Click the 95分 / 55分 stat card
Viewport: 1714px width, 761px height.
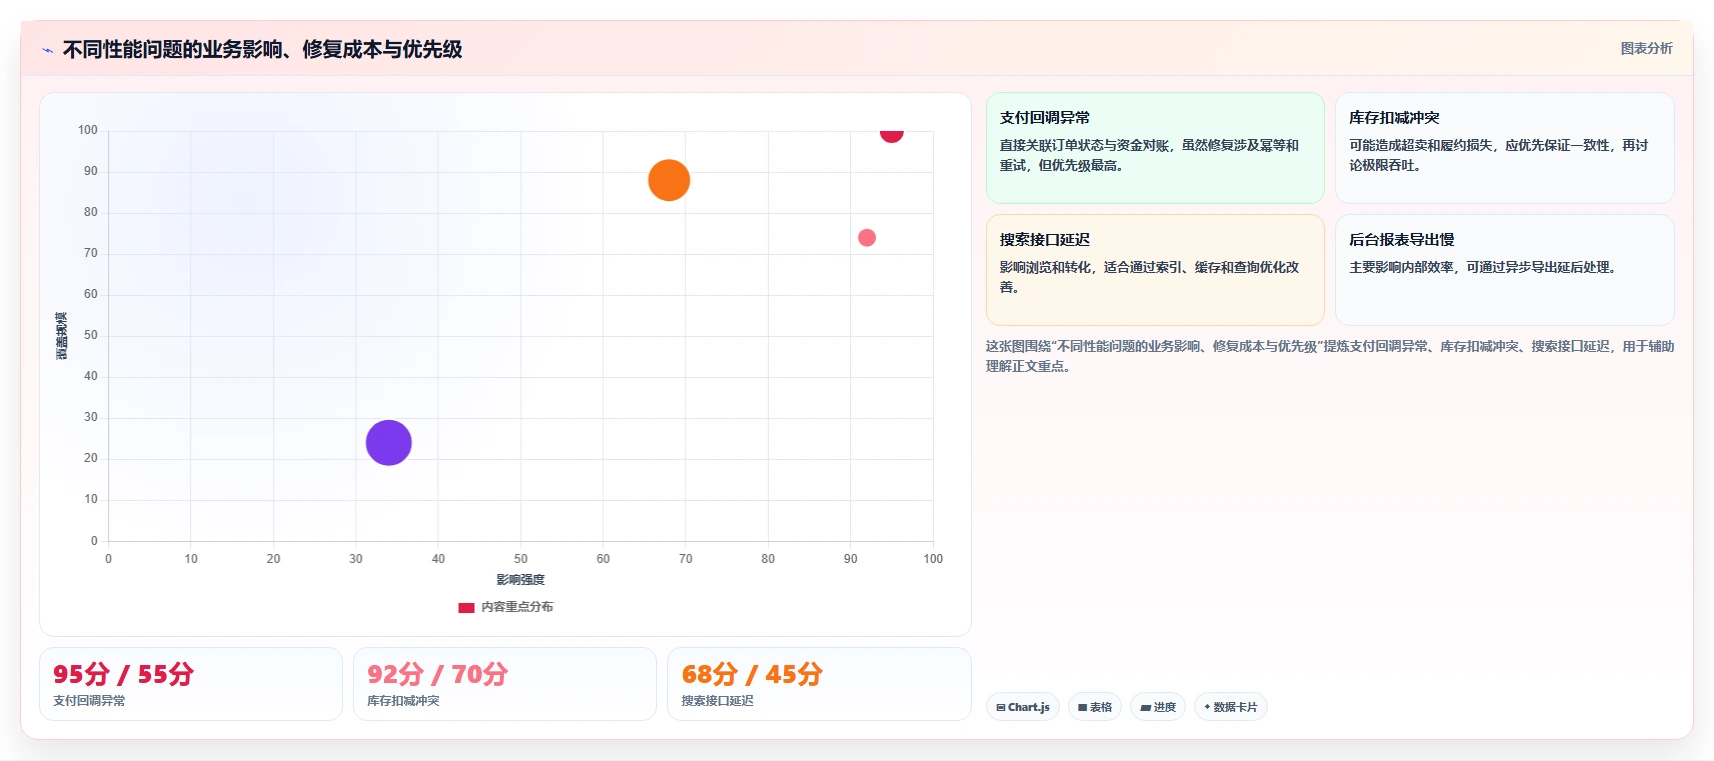191,684
